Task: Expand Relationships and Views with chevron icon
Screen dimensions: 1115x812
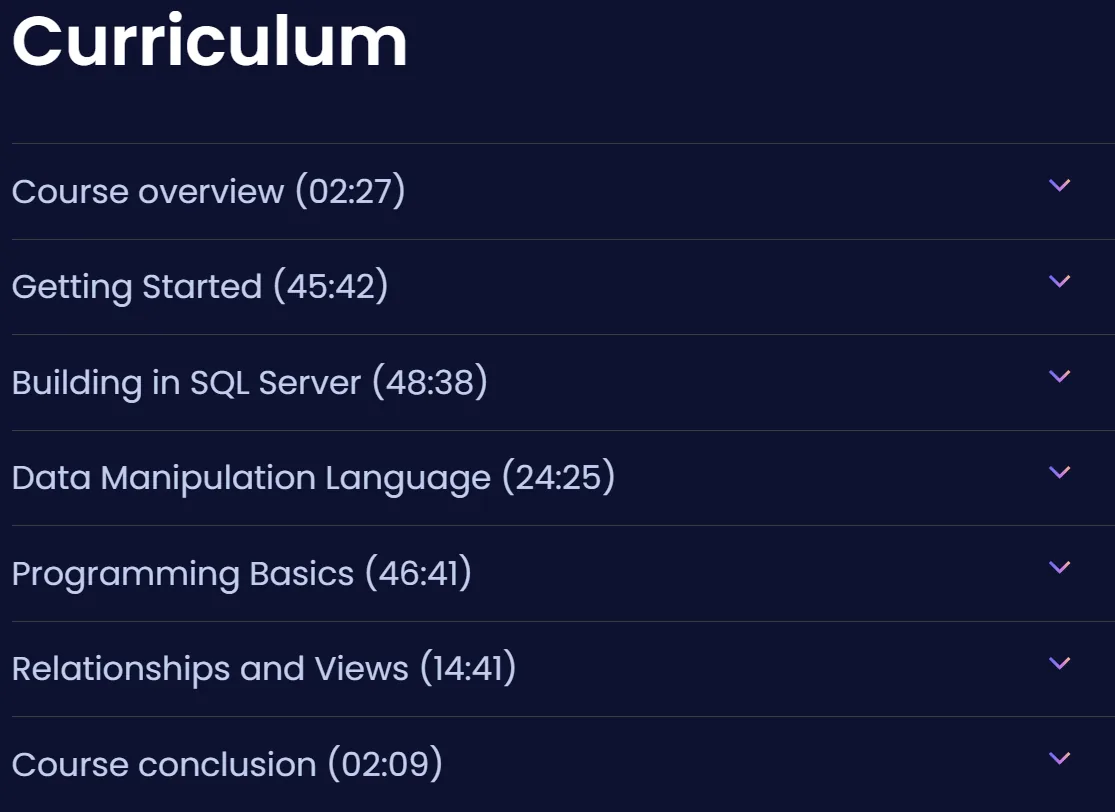Action: tap(1060, 664)
